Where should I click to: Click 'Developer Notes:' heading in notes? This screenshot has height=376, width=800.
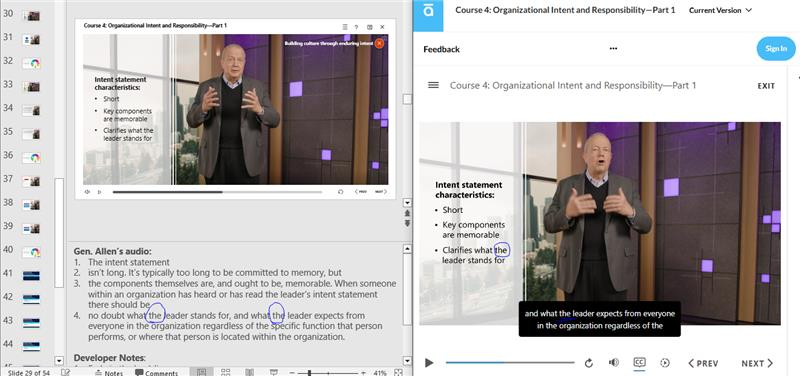click(110, 358)
